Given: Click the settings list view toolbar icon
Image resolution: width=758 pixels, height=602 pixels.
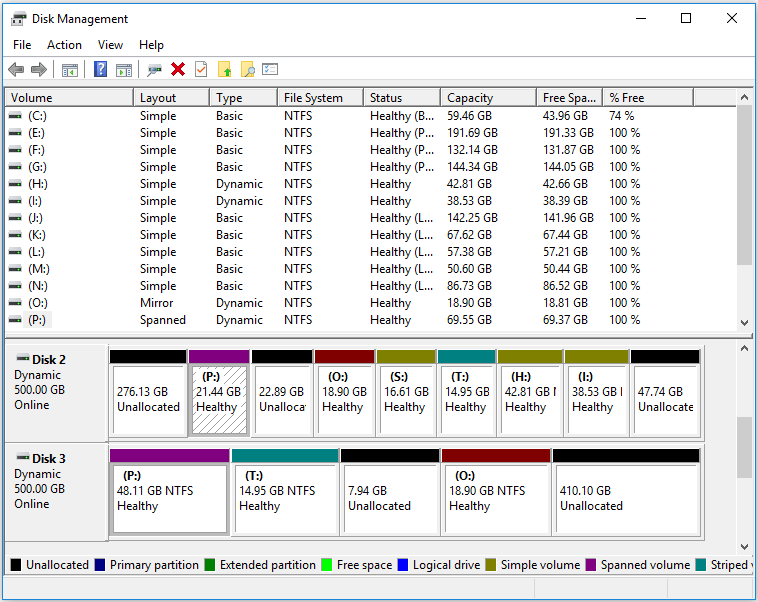Looking at the screenshot, I should pyautogui.click(x=270, y=70).
